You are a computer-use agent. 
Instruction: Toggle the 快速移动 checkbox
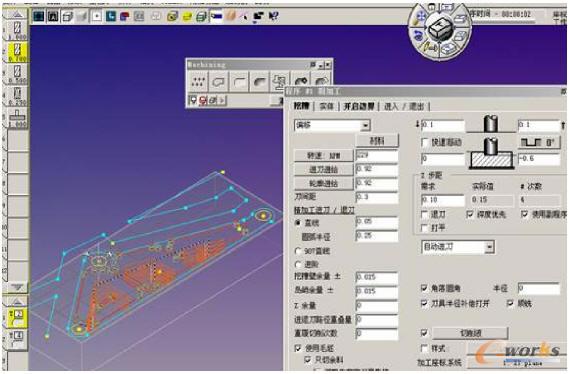(424, 142)
